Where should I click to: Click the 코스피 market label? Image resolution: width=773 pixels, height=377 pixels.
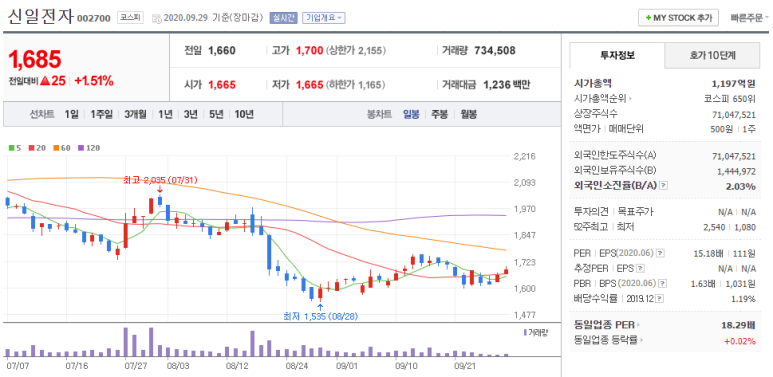pyautogui.click(x=130, y=18)
